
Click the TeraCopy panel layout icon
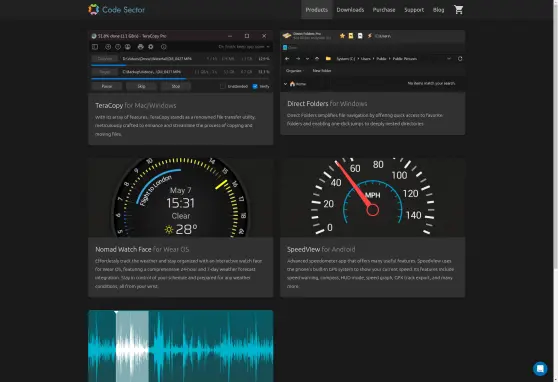coord(95,47)
